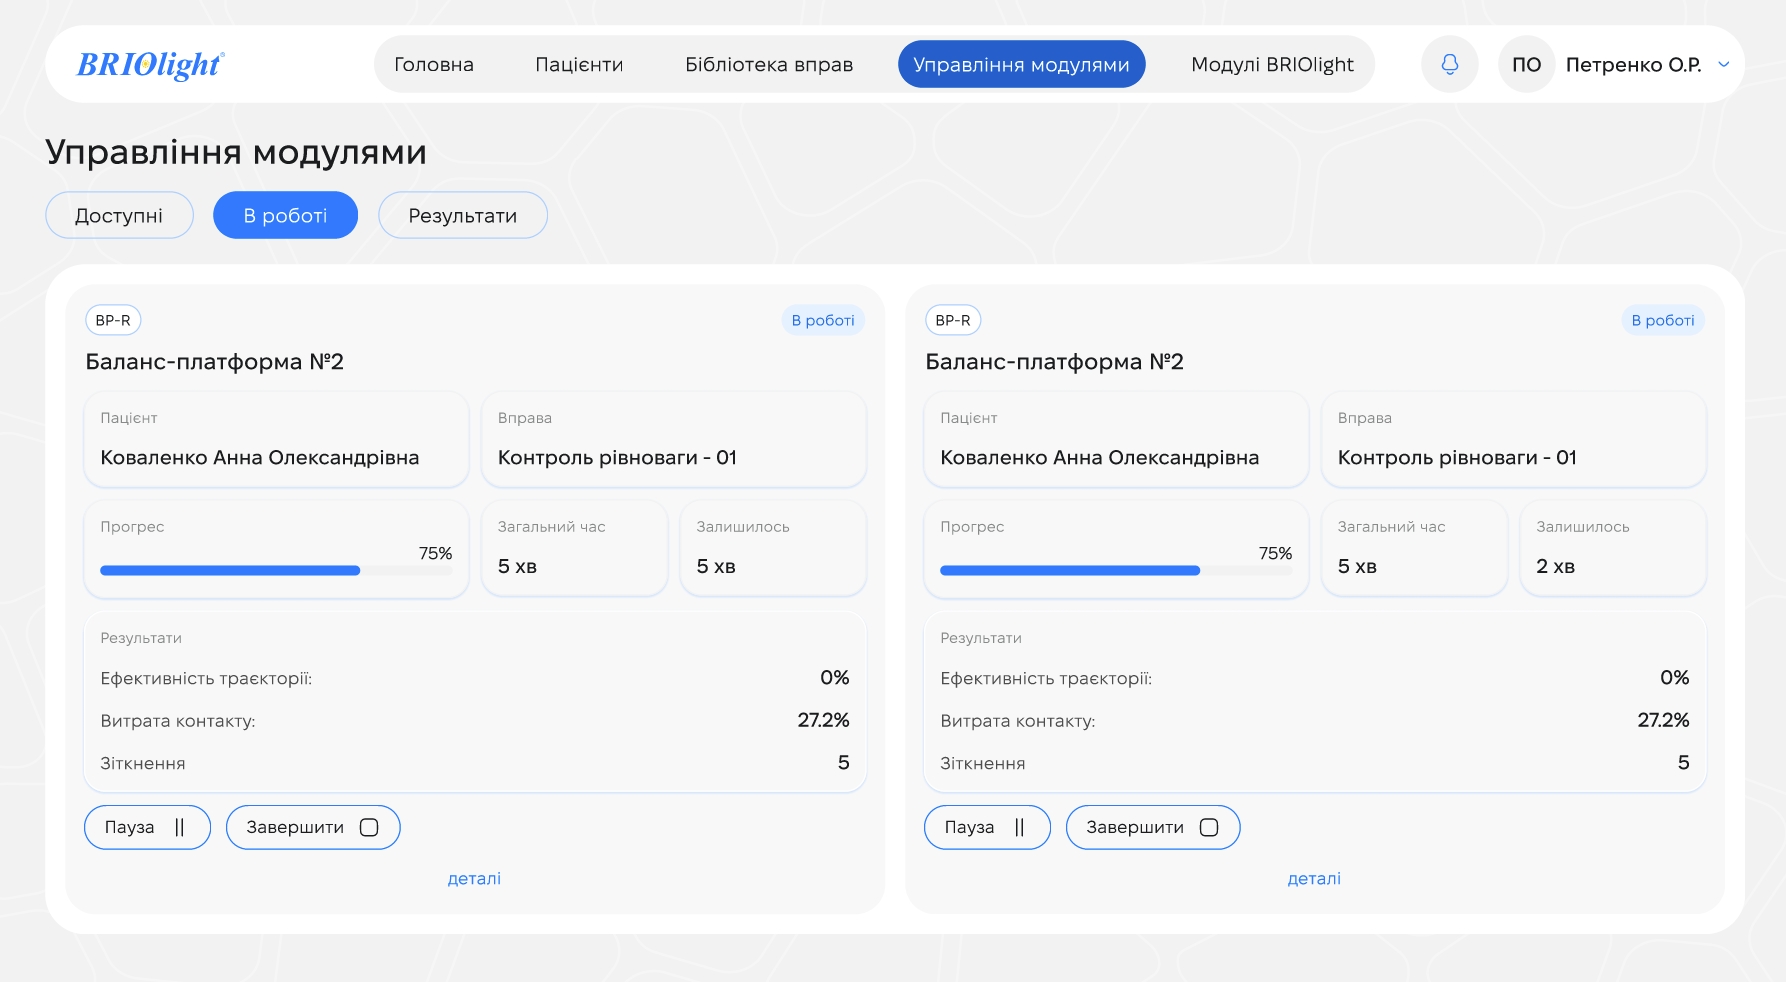Screen dimensions: 1786x982
Task: Click В роботі status badge on right card
Action: click(x=1663, y=320)
